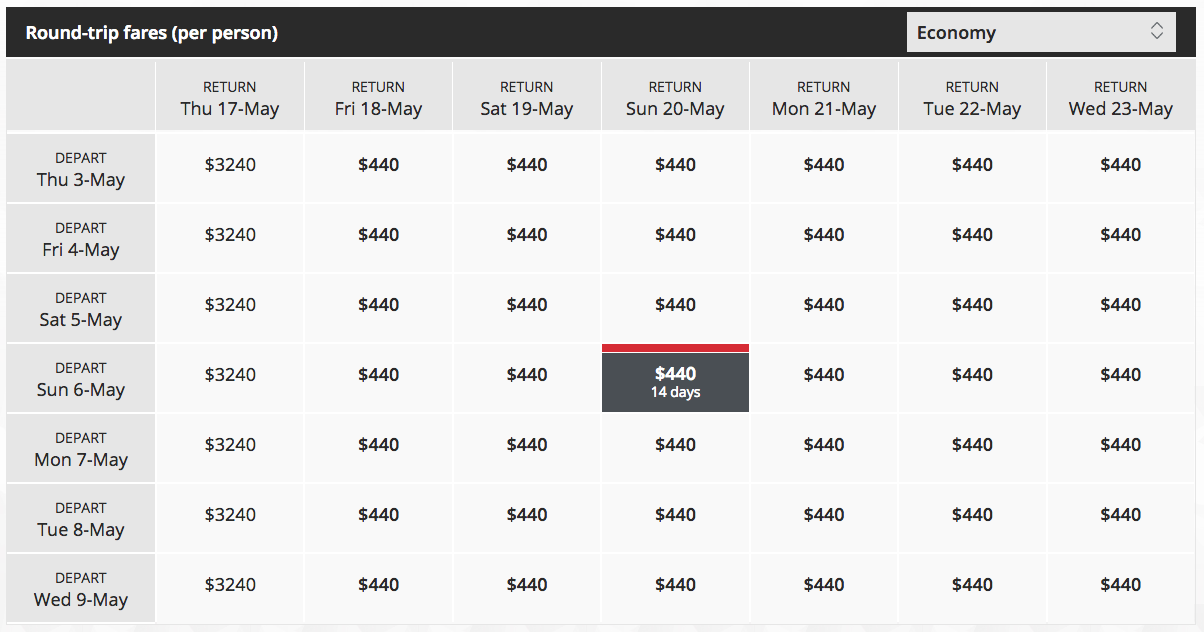Select Return Mon 21-May column header
This screenshot has width=1204, height=632.
824,98
